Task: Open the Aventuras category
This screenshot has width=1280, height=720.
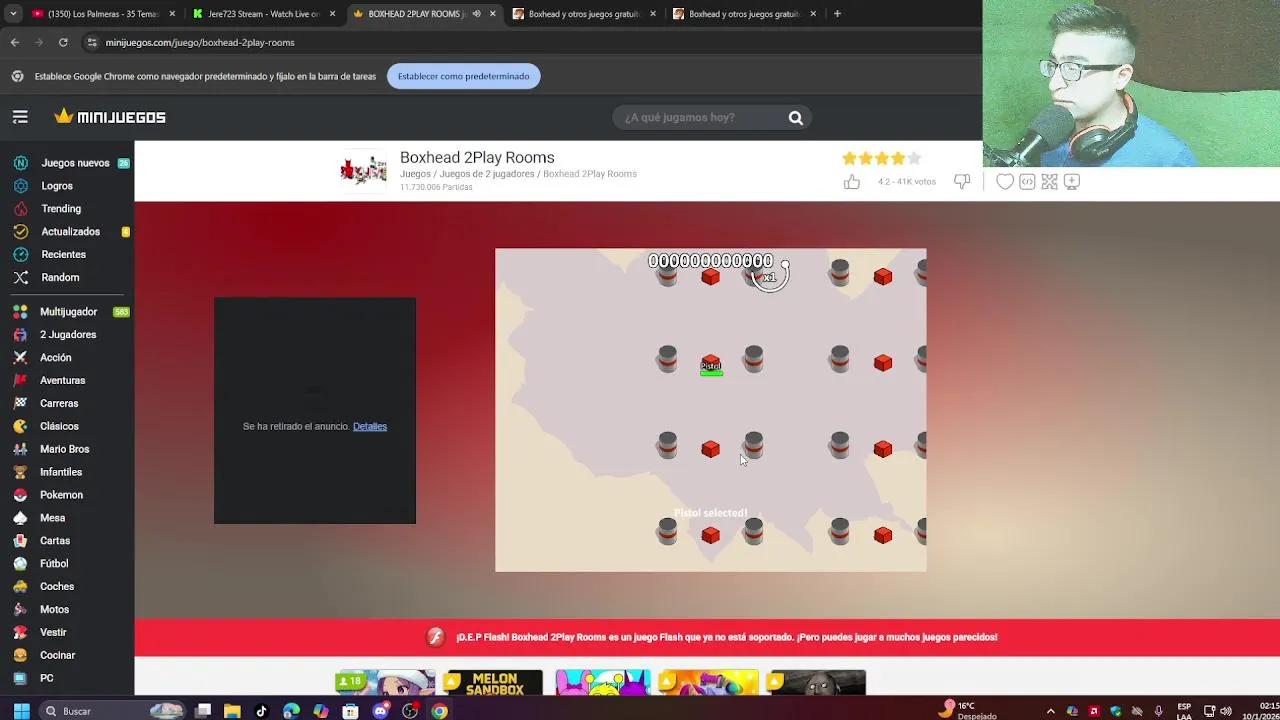Action: coord(62,381)
